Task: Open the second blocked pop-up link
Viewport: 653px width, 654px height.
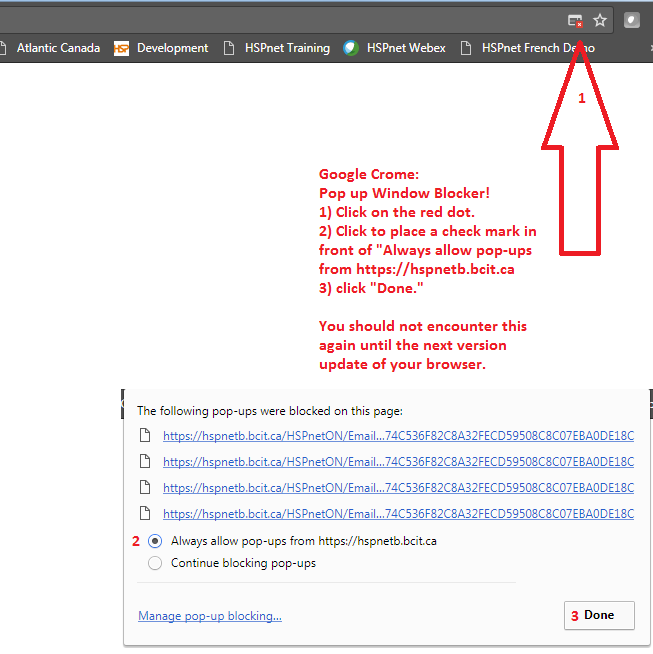Action: click(398, 462)
